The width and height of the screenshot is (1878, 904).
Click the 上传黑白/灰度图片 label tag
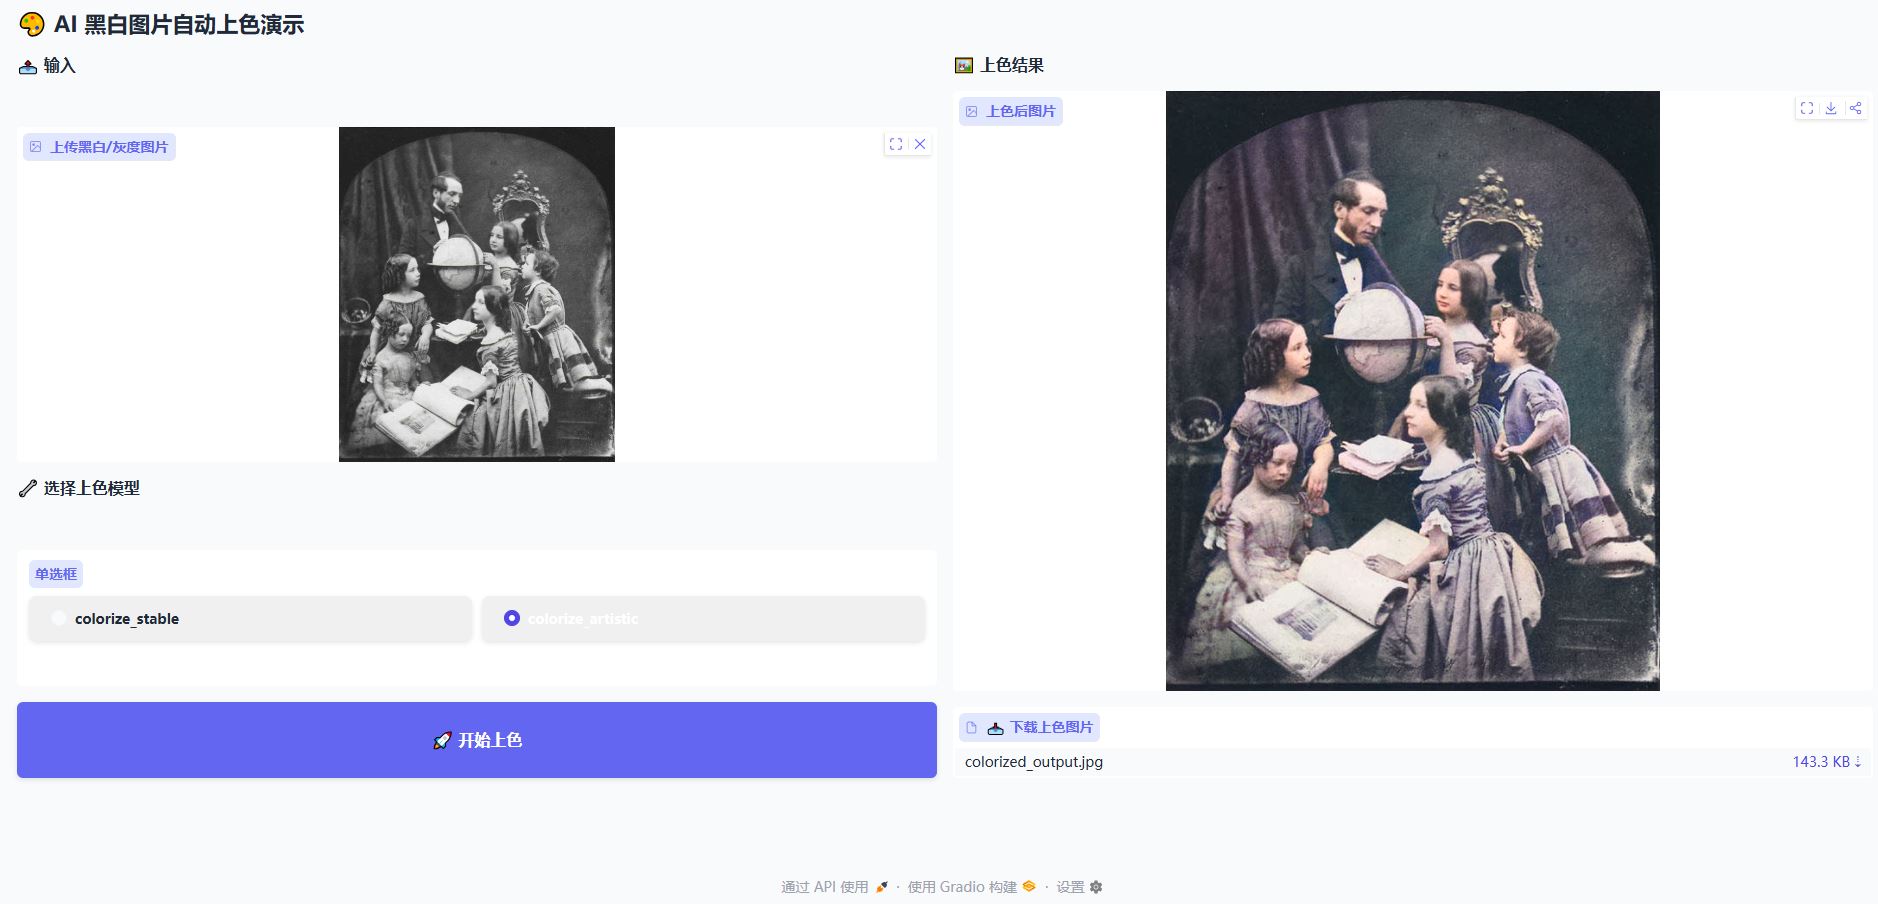(99, 147)
